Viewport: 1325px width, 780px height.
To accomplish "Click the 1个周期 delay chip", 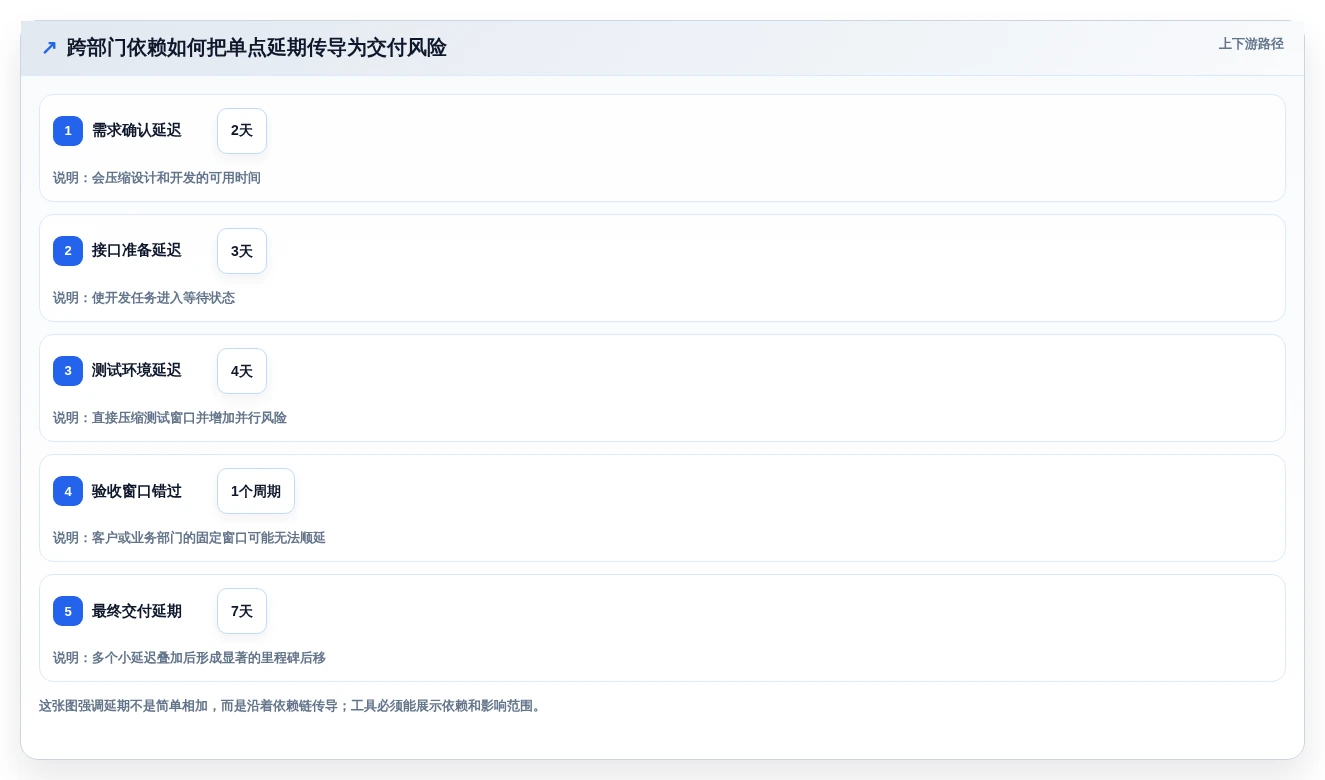I will [256, 491].
